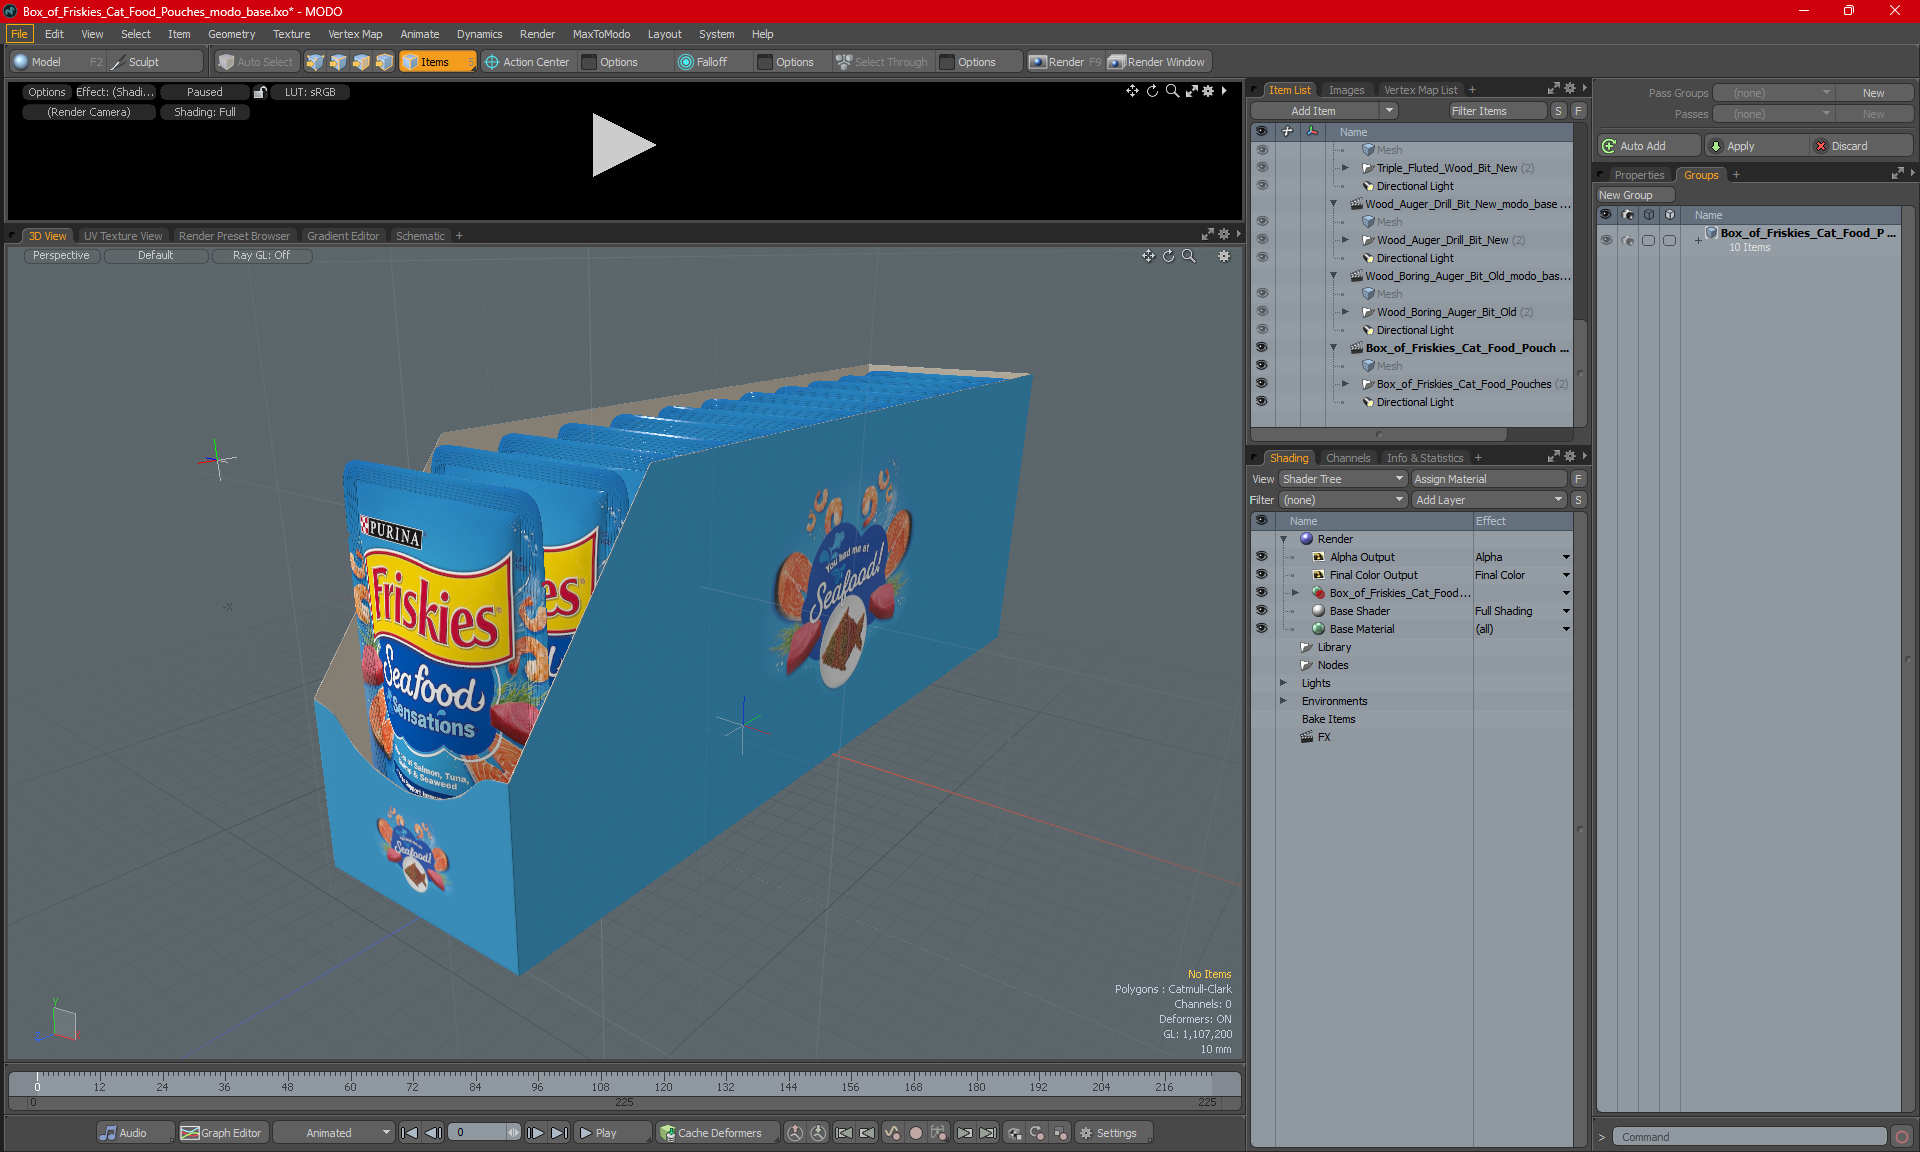Switch to UV Texture View tab
Image resolution: width=1920 pixels, height=1152 pixels.
click(x=122, y=236)
